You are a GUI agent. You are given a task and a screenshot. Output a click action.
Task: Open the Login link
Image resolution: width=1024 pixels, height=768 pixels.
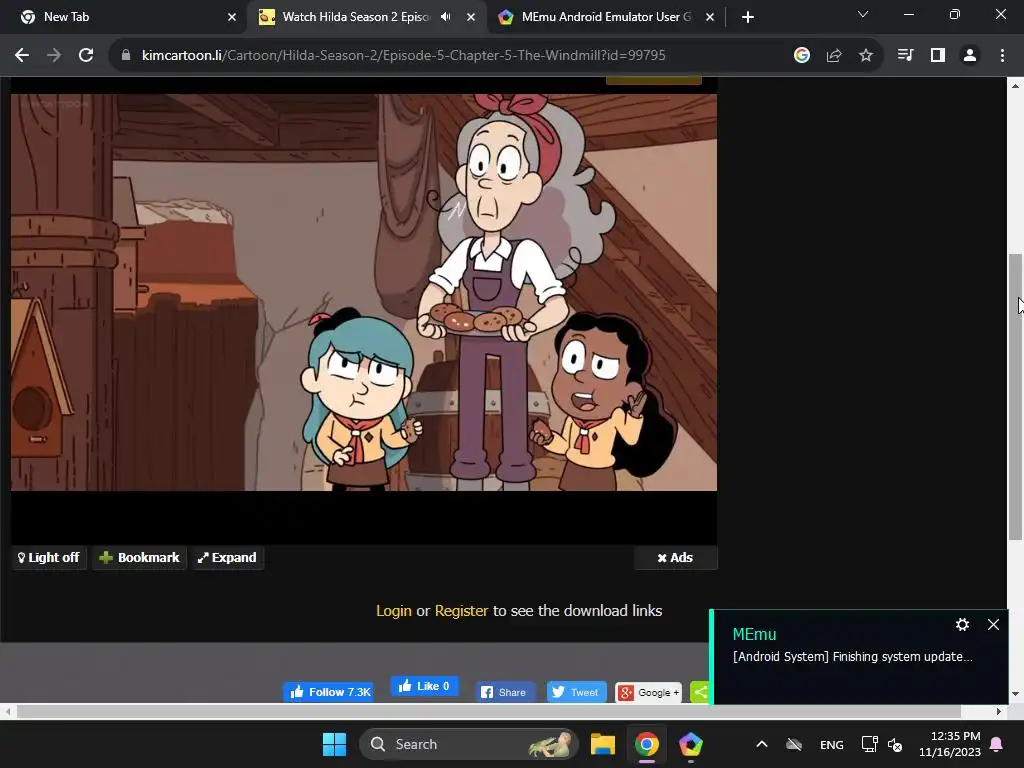click(x=394, y=611)
